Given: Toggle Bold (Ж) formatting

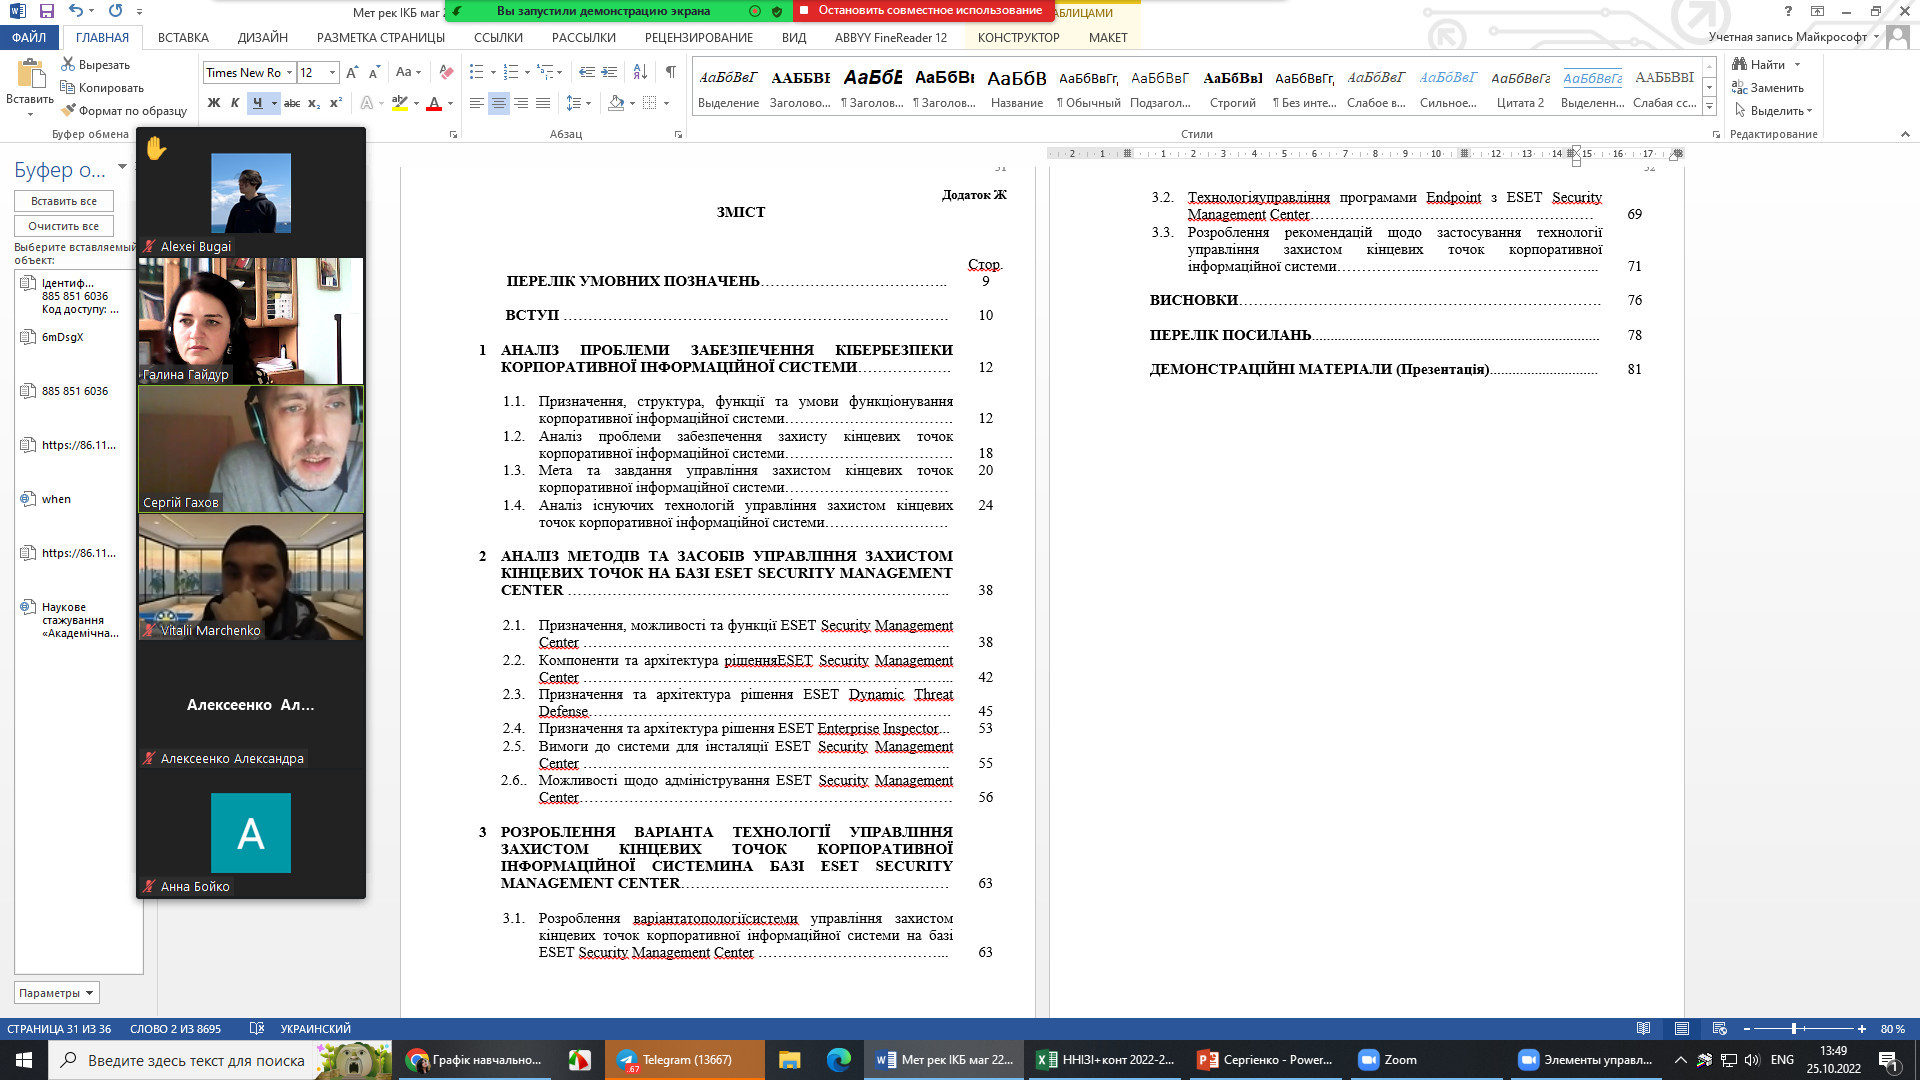Looking at the screenshot, I should click(x=213, y=103).
